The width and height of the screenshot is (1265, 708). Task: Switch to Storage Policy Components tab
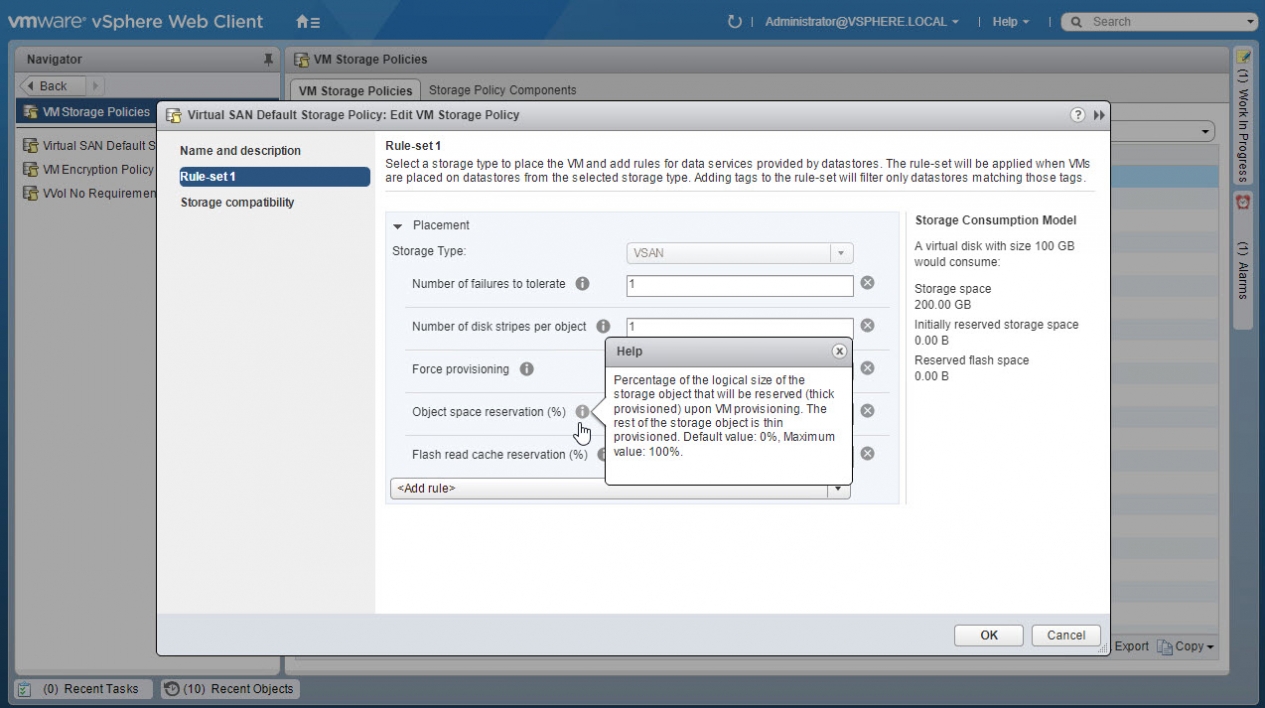pyautogui.click(x=502, y=90)
